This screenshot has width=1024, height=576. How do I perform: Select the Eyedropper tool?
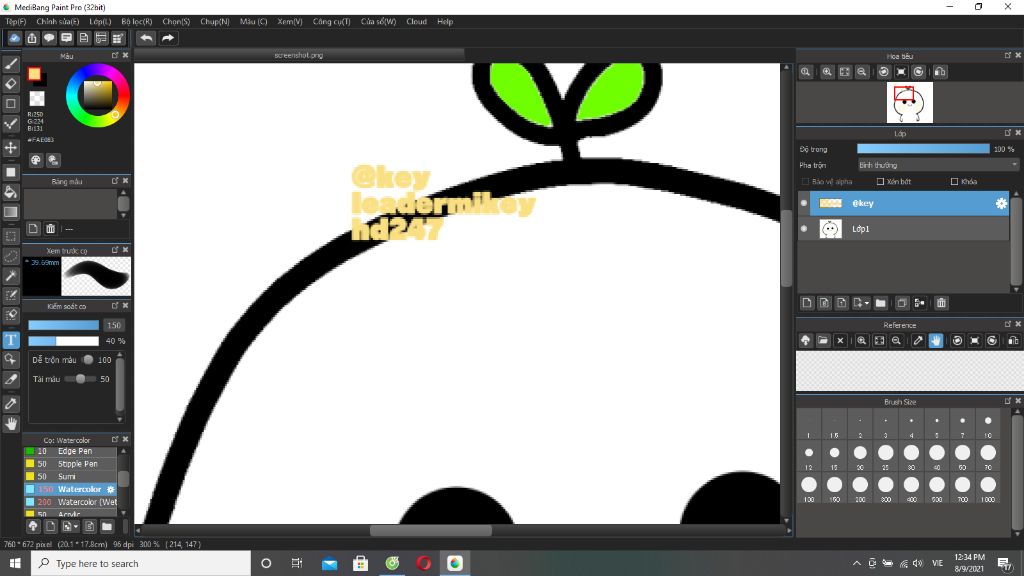click(x=11, y=404)
